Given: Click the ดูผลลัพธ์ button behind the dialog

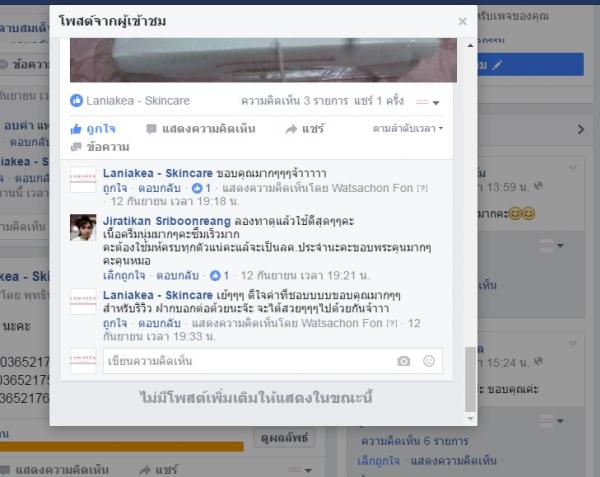Looking at the screenshot, I should [x=284, y=438].
